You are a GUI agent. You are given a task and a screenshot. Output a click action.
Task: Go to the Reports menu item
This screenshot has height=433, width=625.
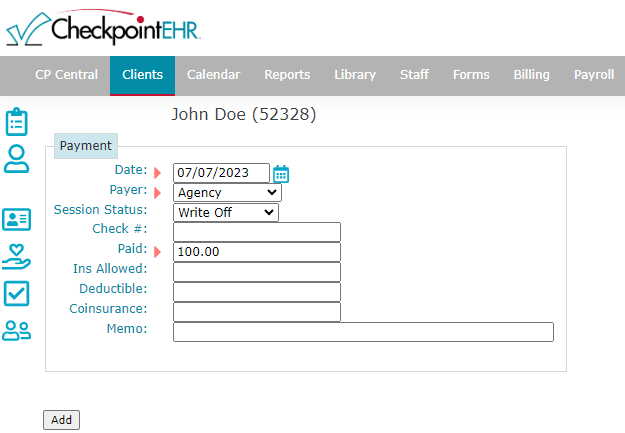(287, 75)
